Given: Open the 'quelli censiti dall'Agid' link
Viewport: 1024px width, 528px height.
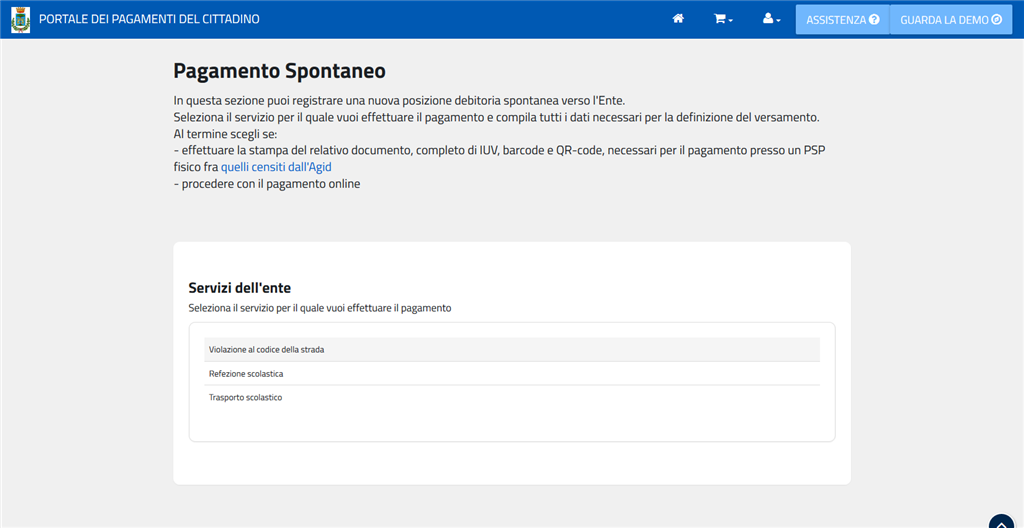Looking at the screenshot, I should pyautogui.click(x=276, y=167).
